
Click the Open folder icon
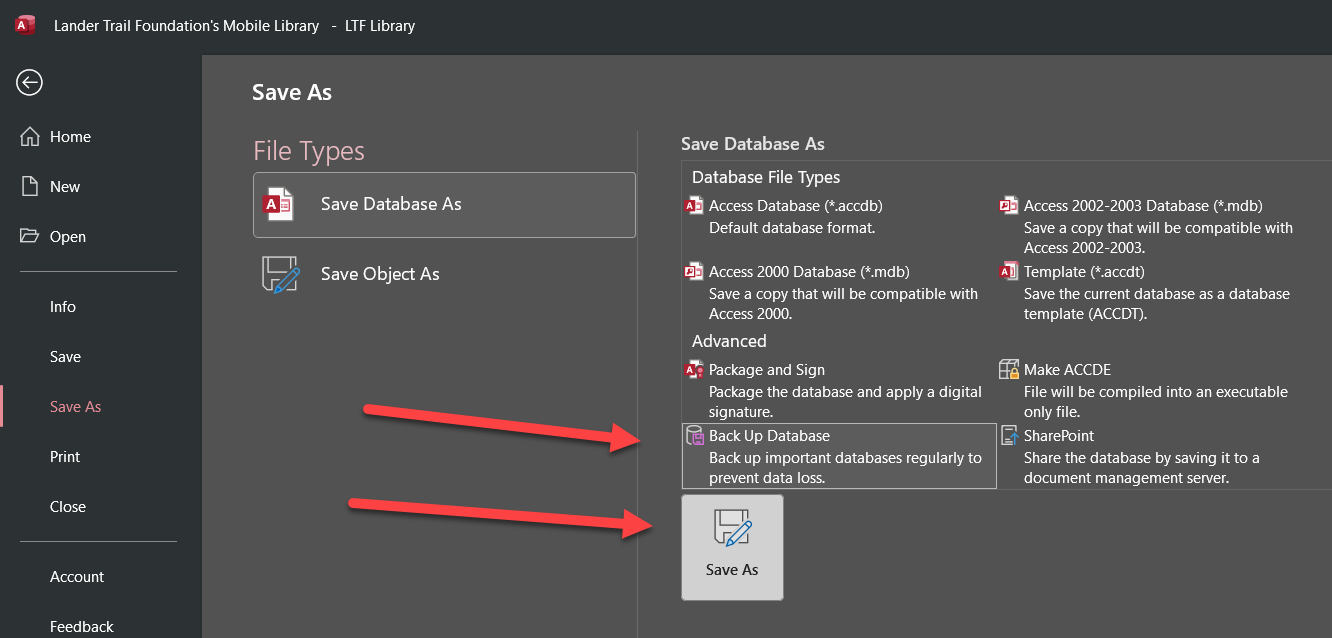(30, 237)
